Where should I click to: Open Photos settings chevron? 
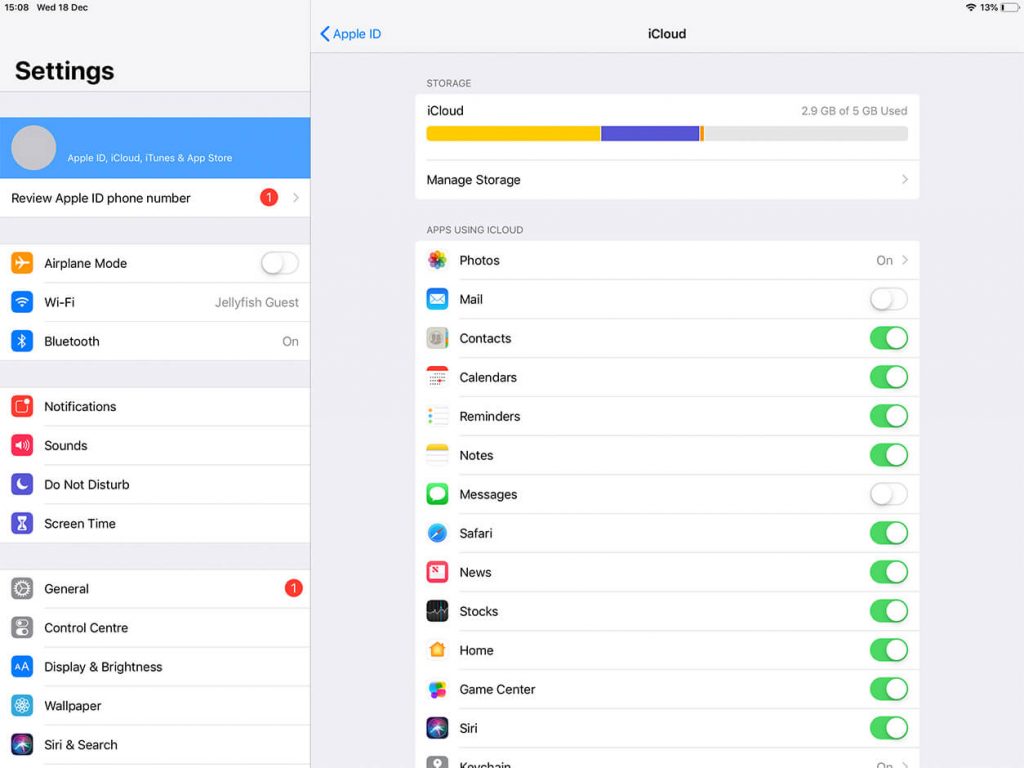904,260
